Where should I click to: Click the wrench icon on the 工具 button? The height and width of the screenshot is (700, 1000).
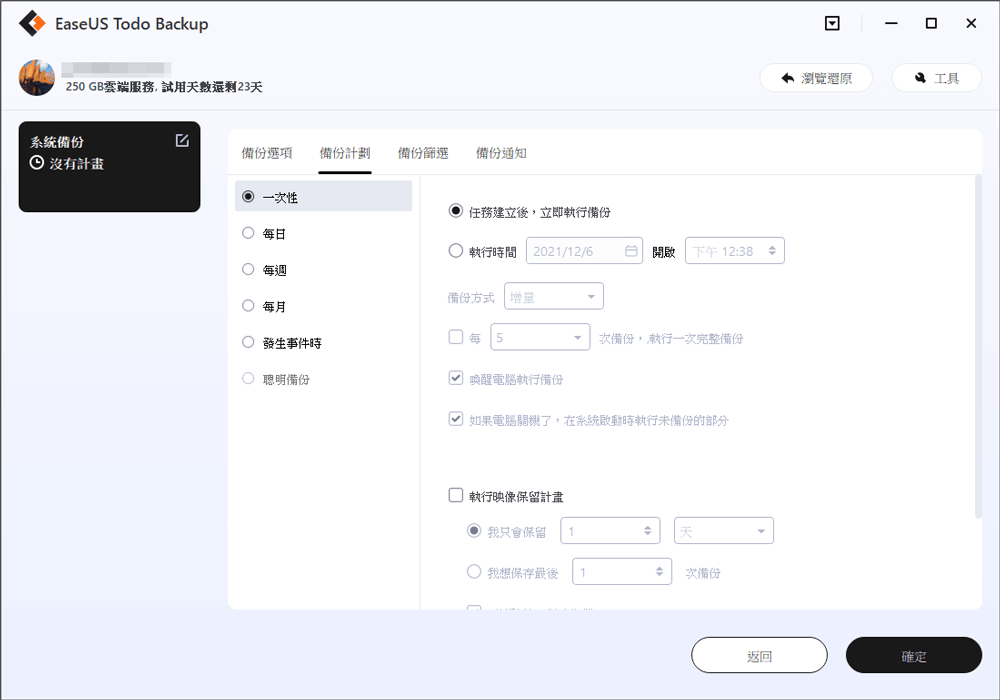coord(919,77)
